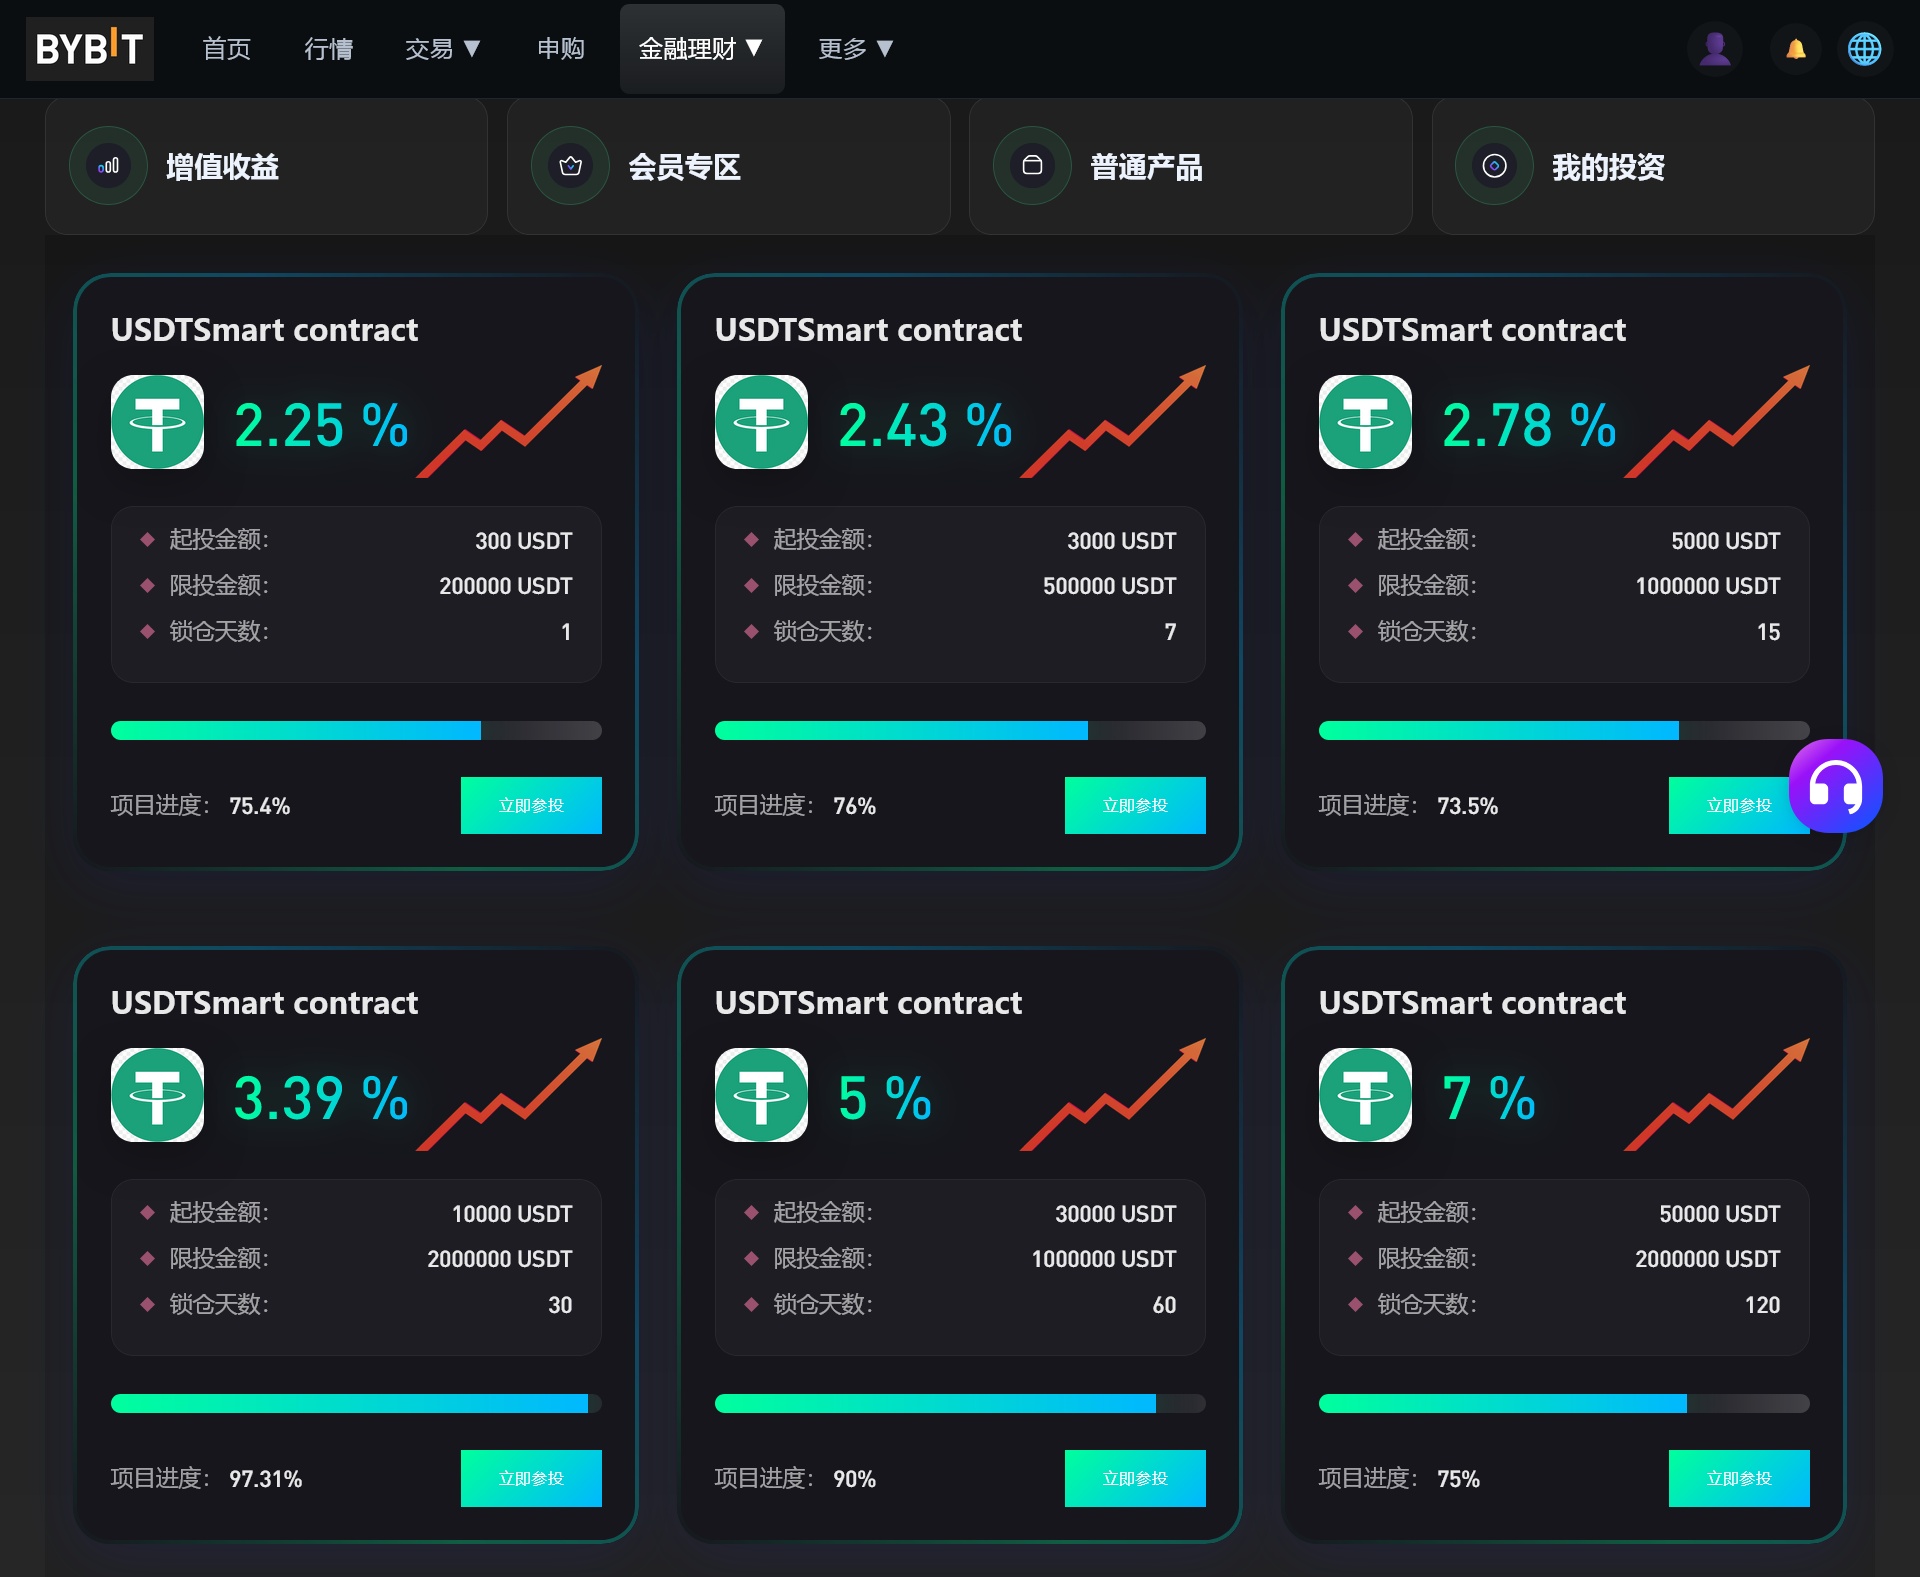This screenshot has width=1920, height=1577.
Task: Click the 73.5% progress value
Action: [x=1468, y=806]
